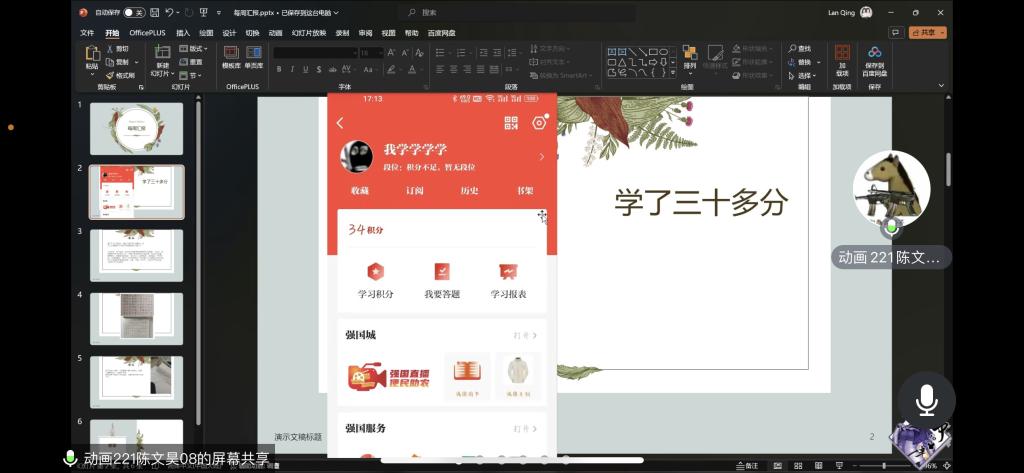Click the Notes (备注) button in status bar
This screenshot has width=1024, height=473.
pyautogui.click(x=748, y=466)
